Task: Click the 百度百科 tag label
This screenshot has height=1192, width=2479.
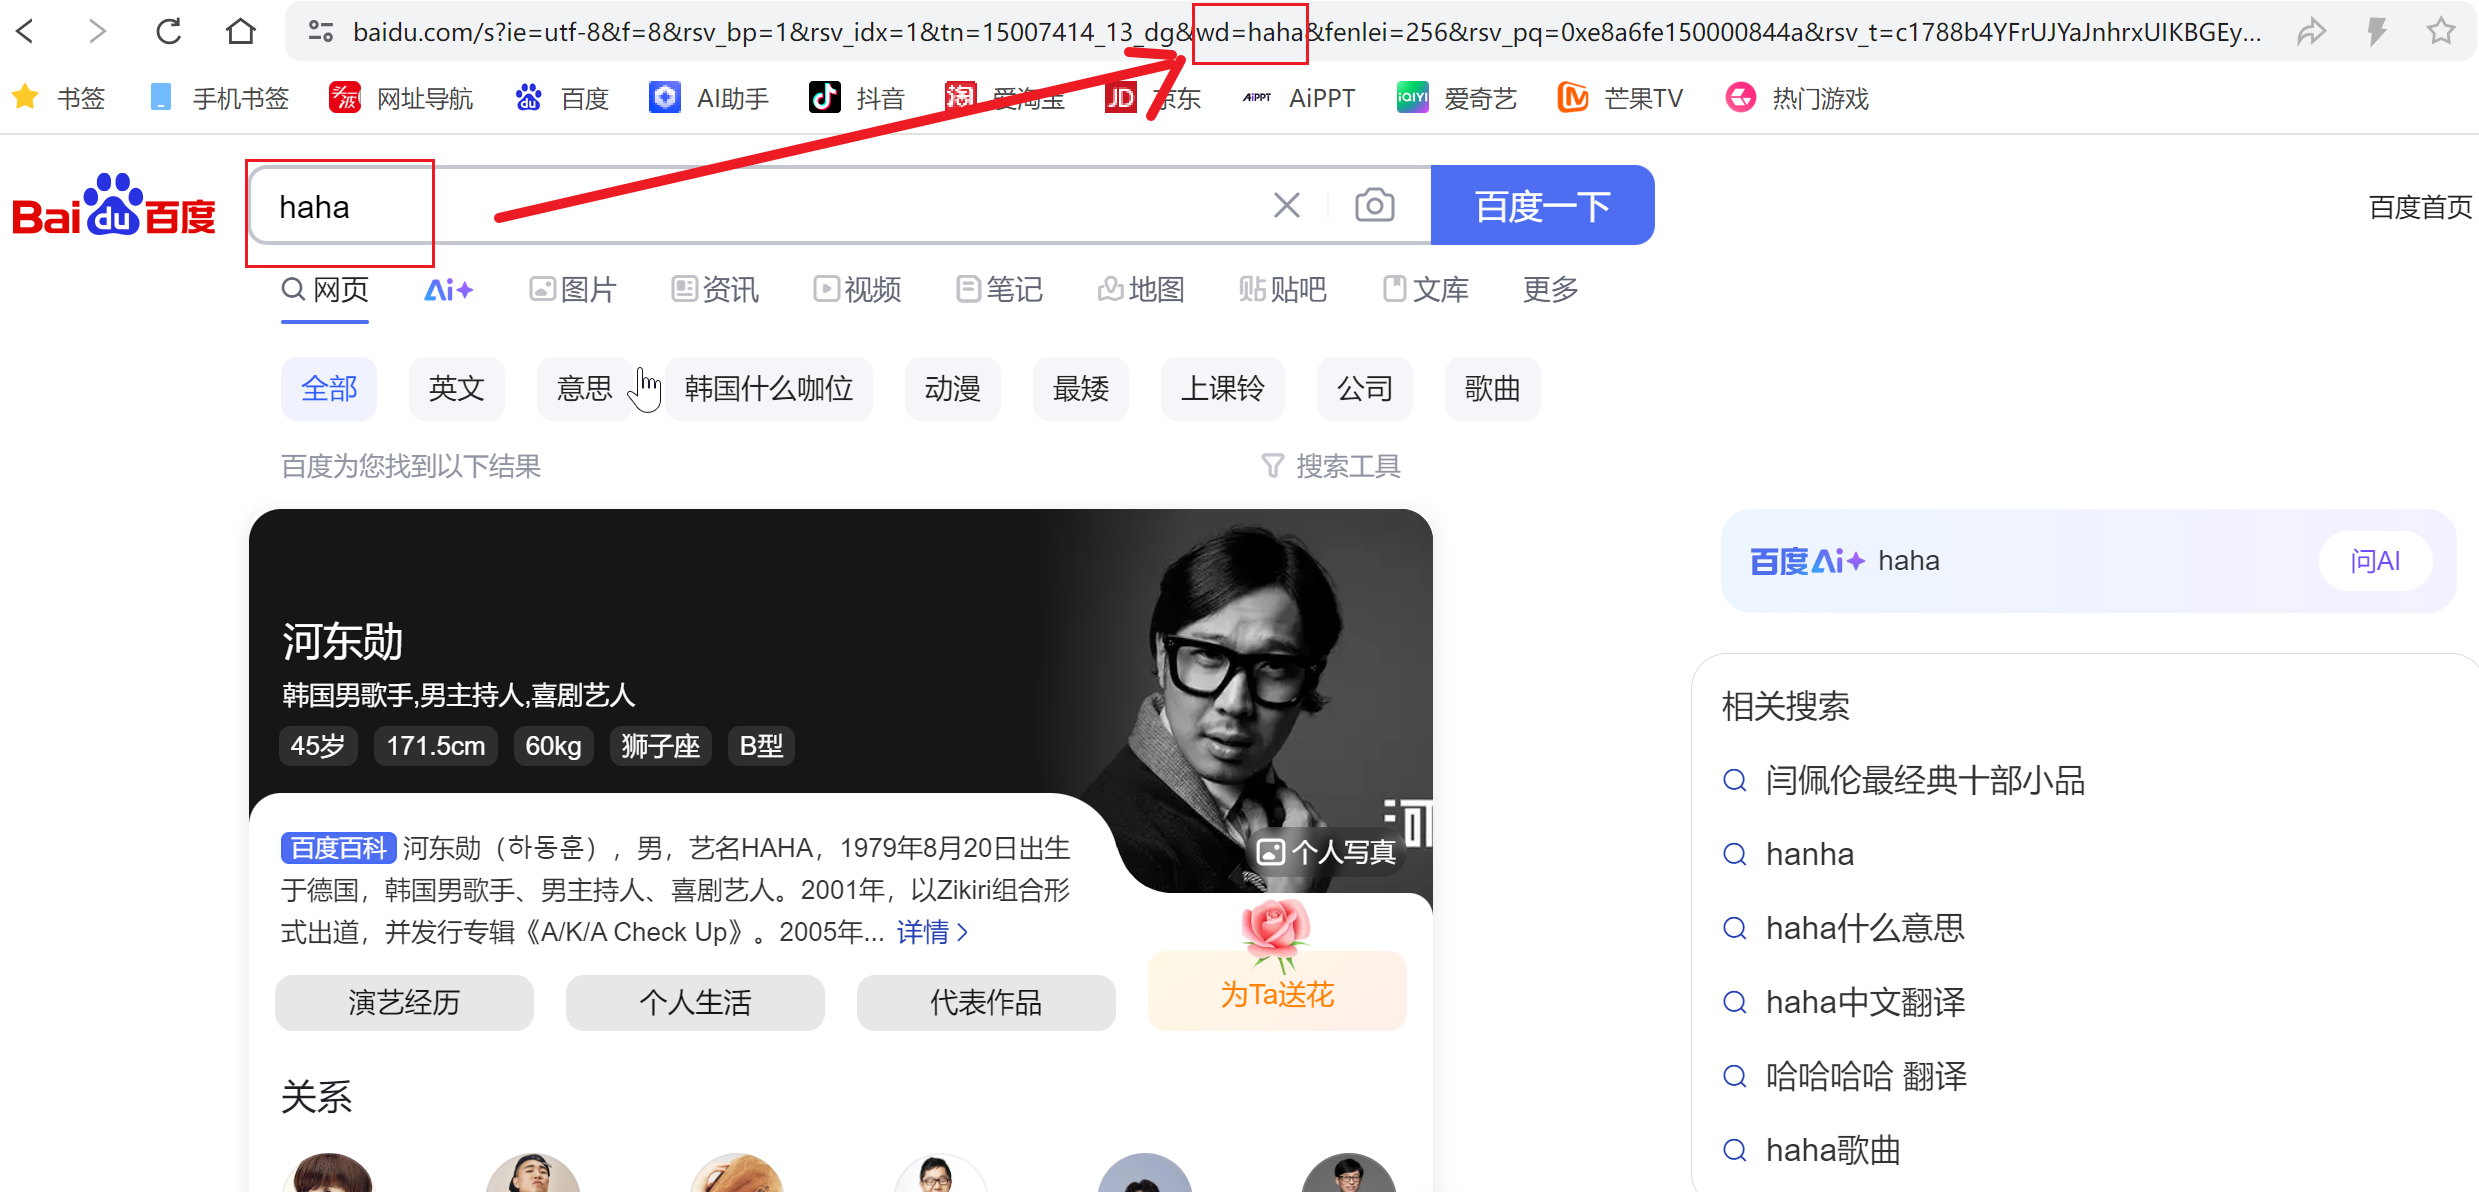Action: click(x=338, y=848)
